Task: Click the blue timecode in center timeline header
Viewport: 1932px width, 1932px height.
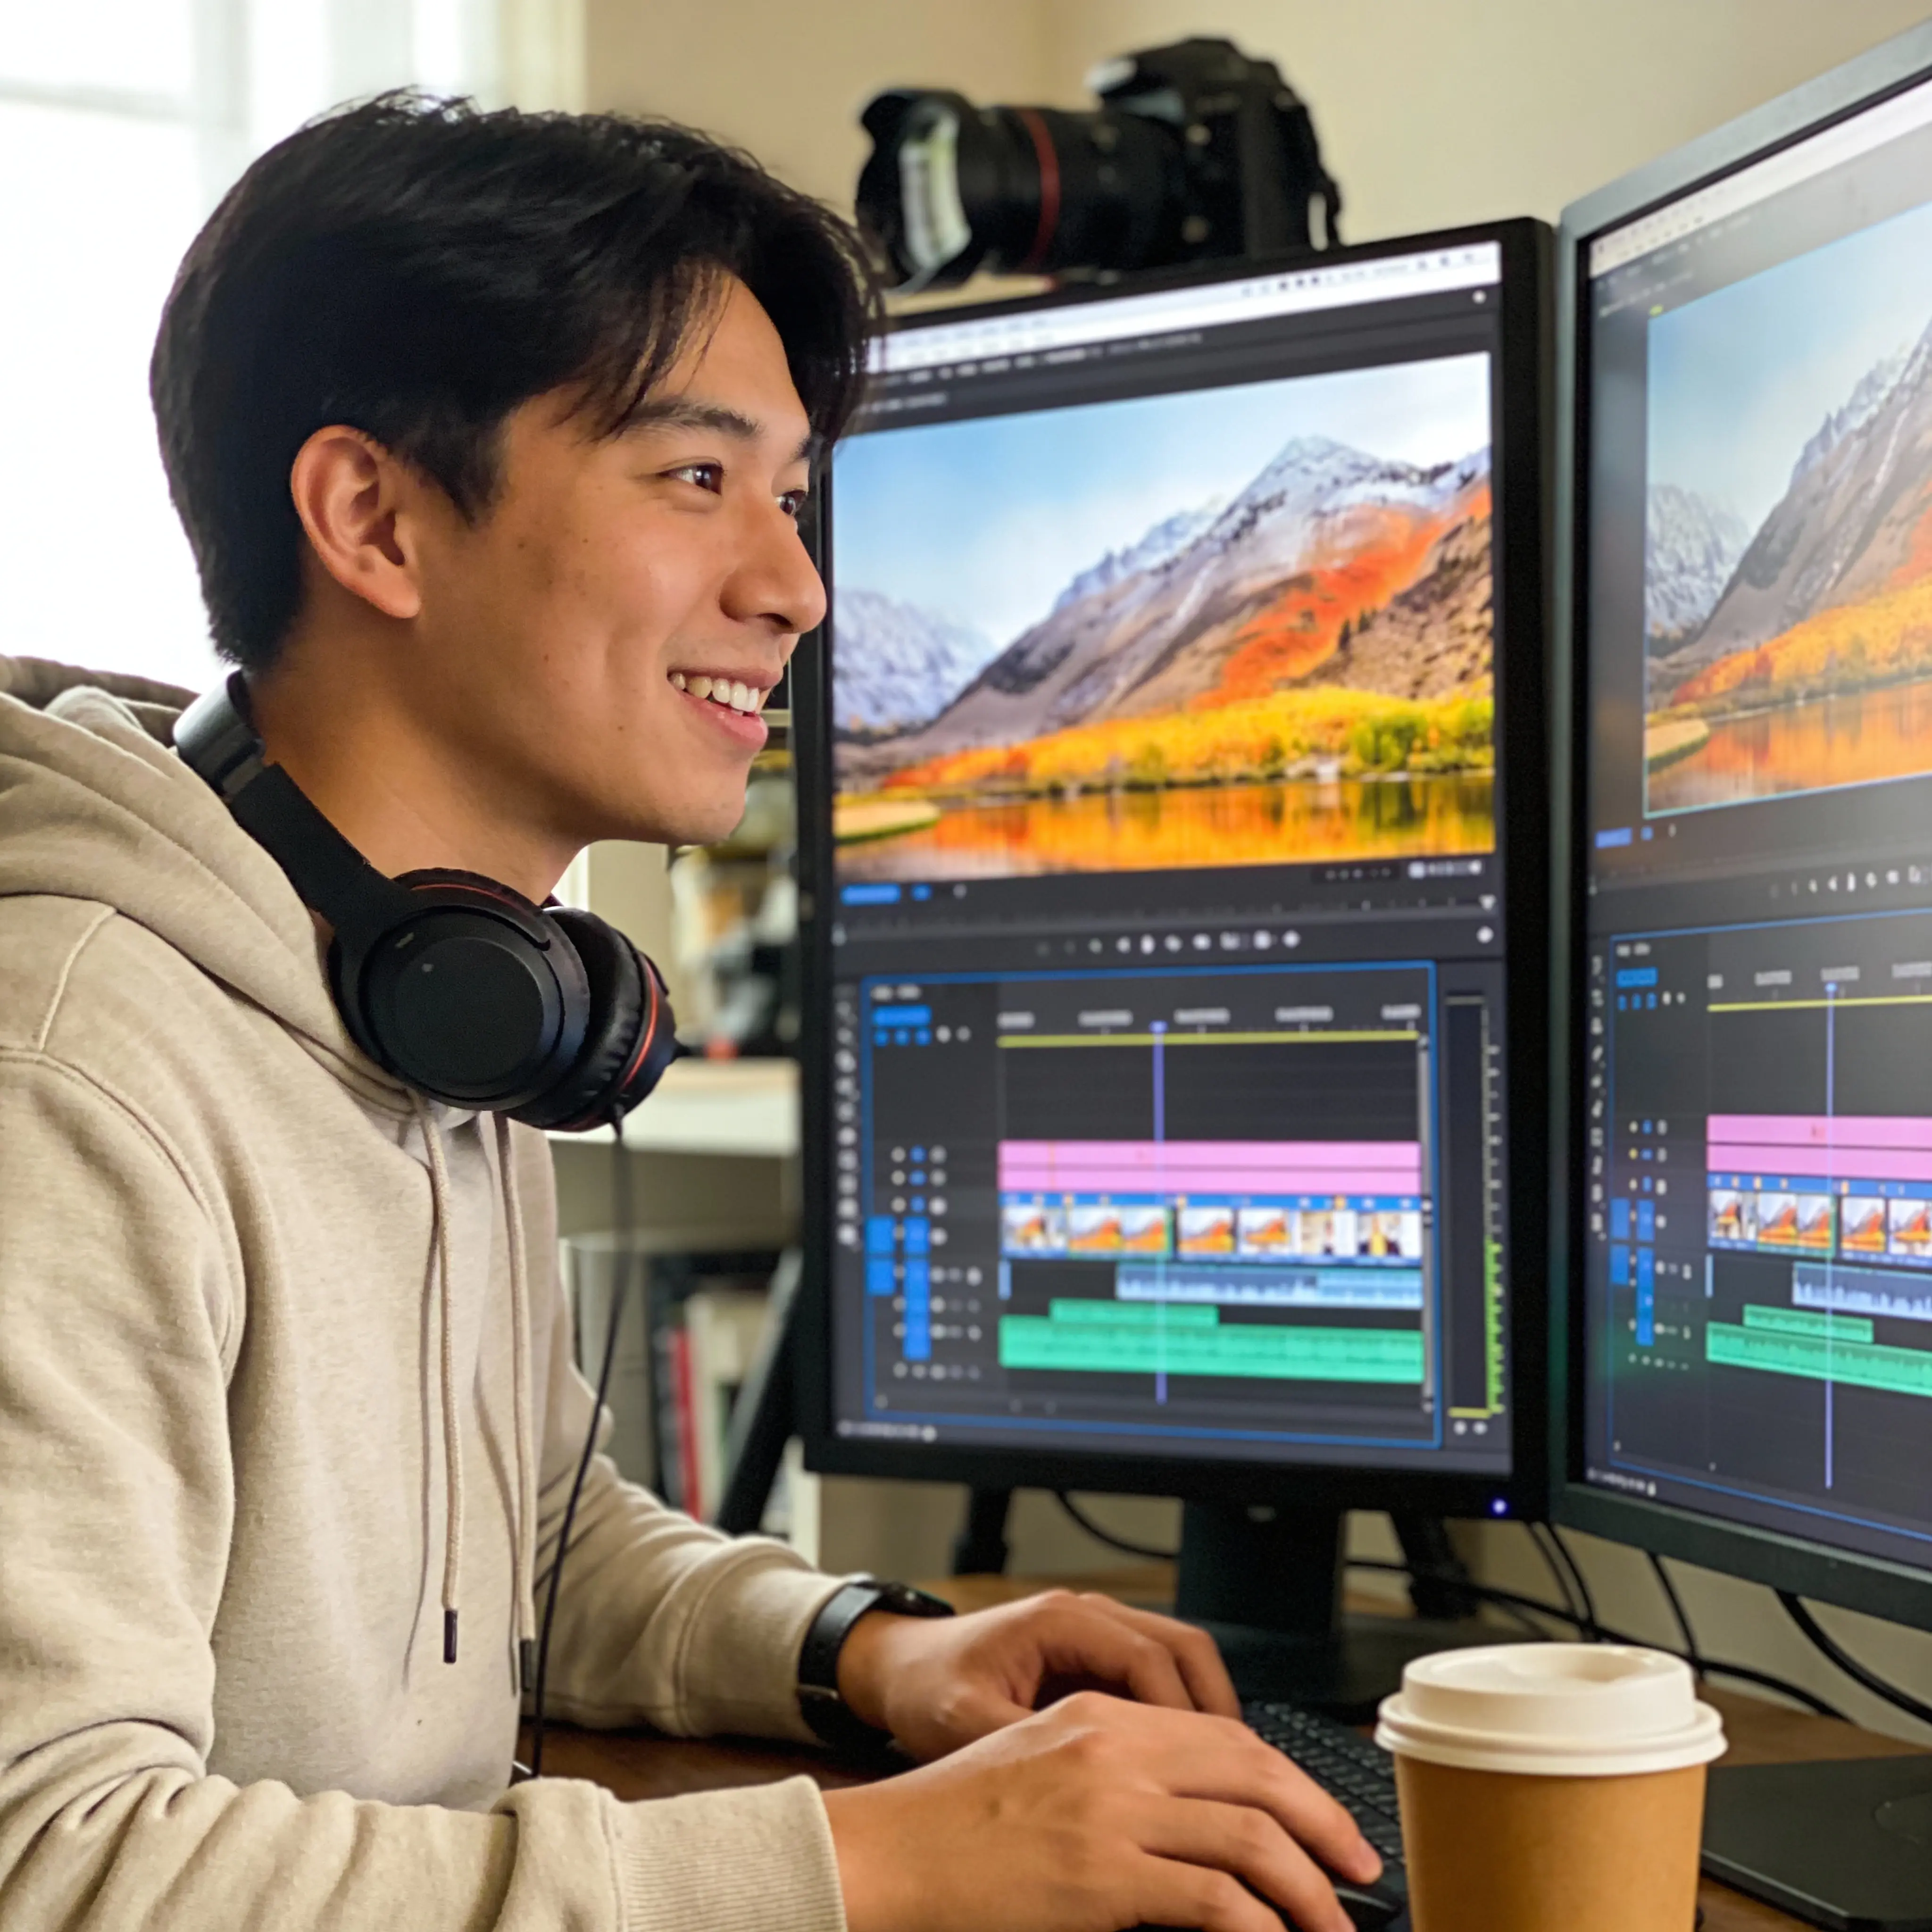Action: coord(902,1016)
